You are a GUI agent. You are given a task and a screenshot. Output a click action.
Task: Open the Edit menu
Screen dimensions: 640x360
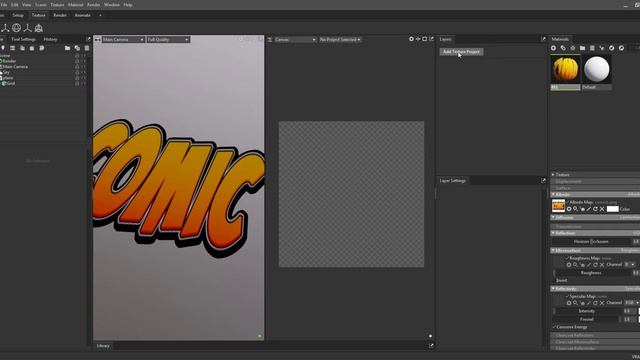[15, 5]
